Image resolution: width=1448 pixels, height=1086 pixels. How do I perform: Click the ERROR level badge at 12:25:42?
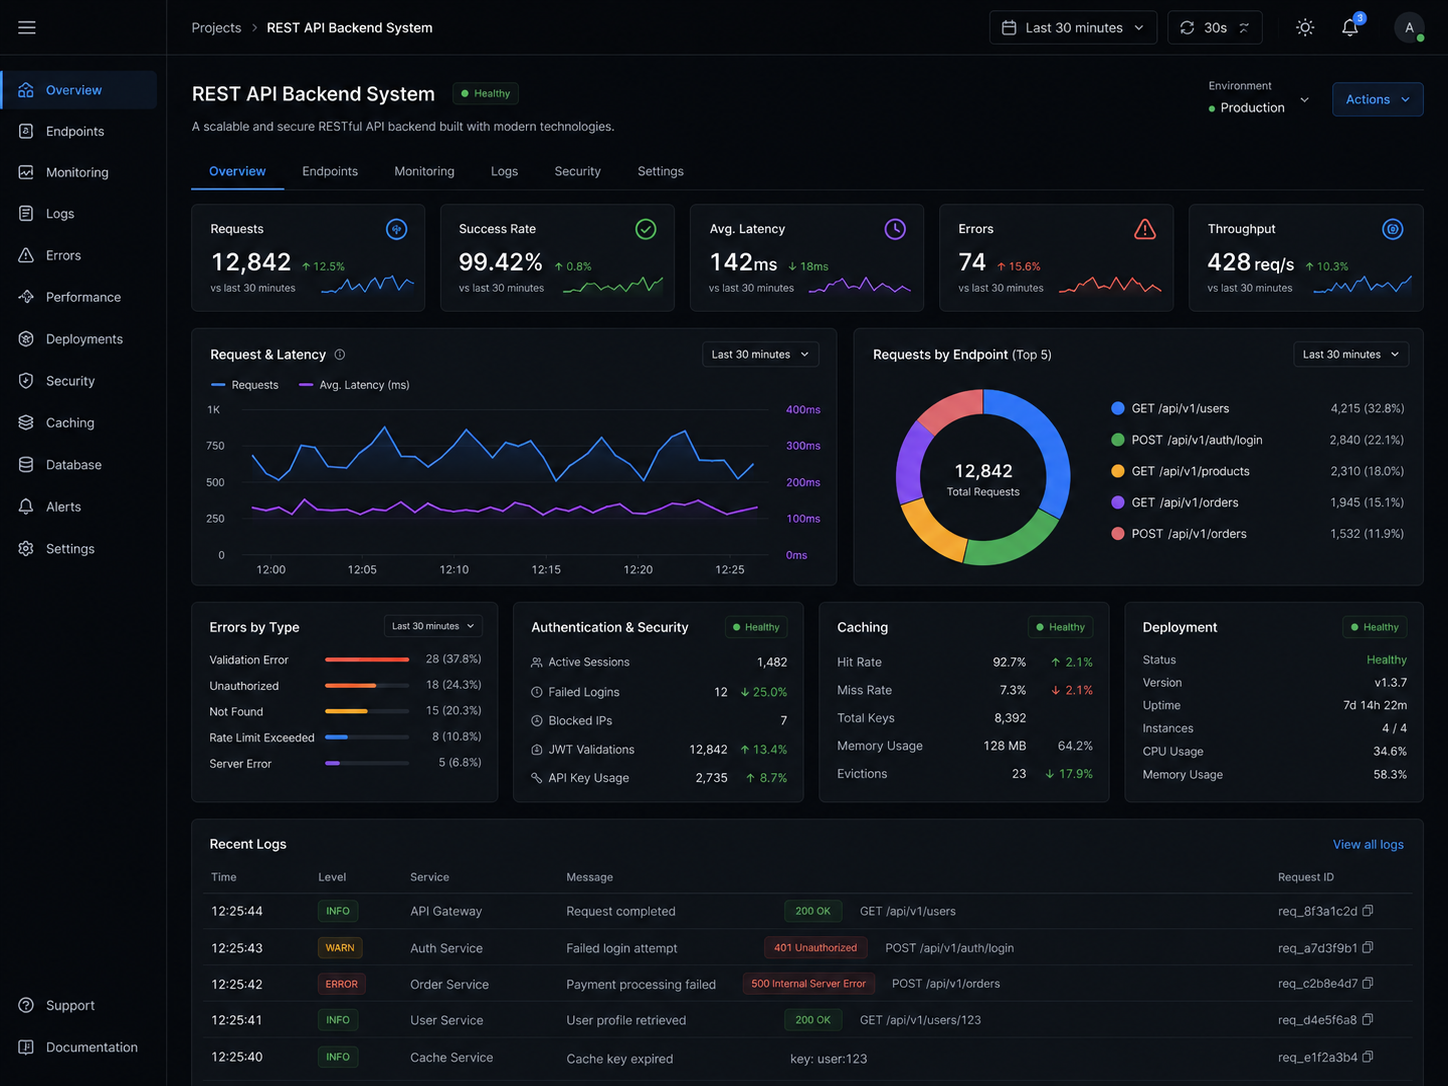point(341,984)
